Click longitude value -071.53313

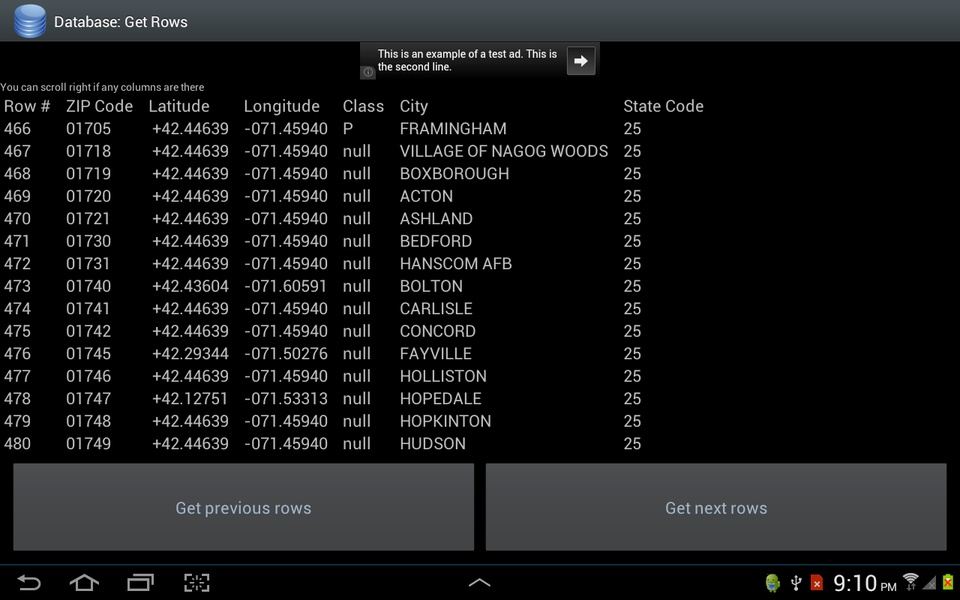pos(286,399)
